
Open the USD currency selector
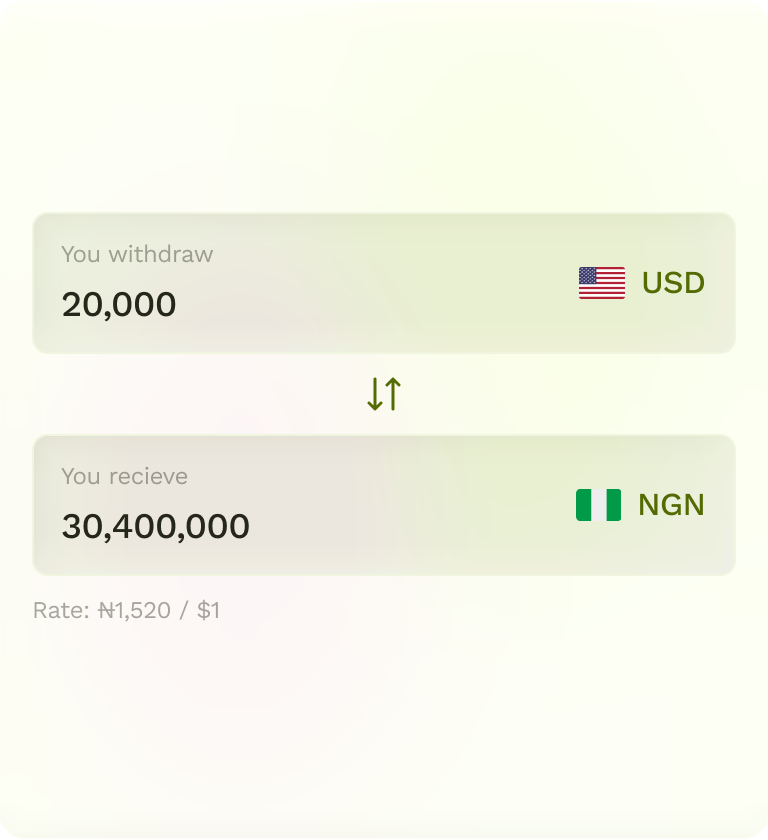coord(641,283)
